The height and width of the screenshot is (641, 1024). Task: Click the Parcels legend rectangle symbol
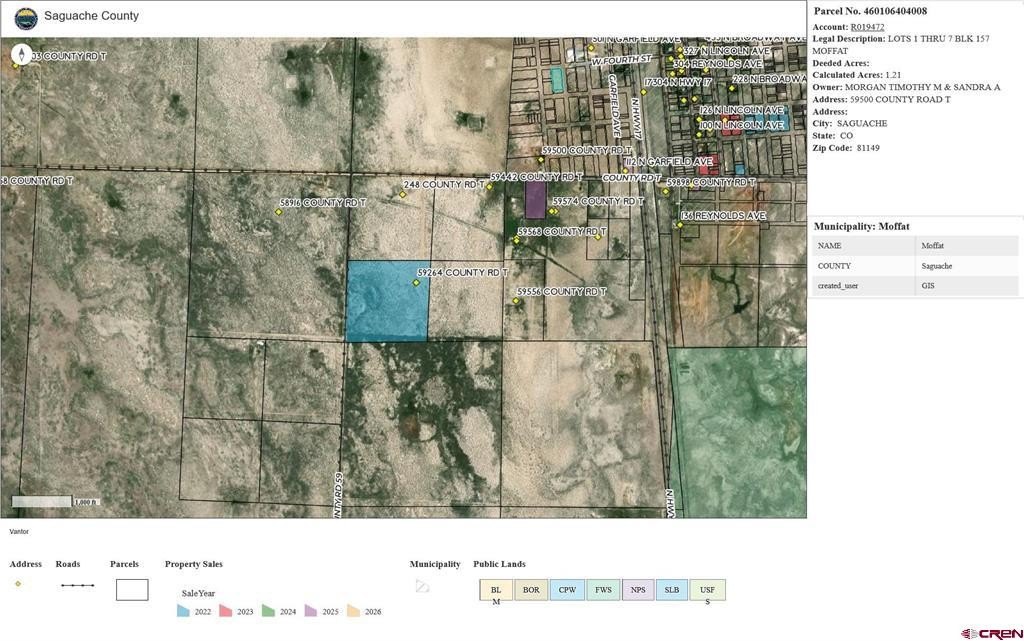[x=132, y=590]
